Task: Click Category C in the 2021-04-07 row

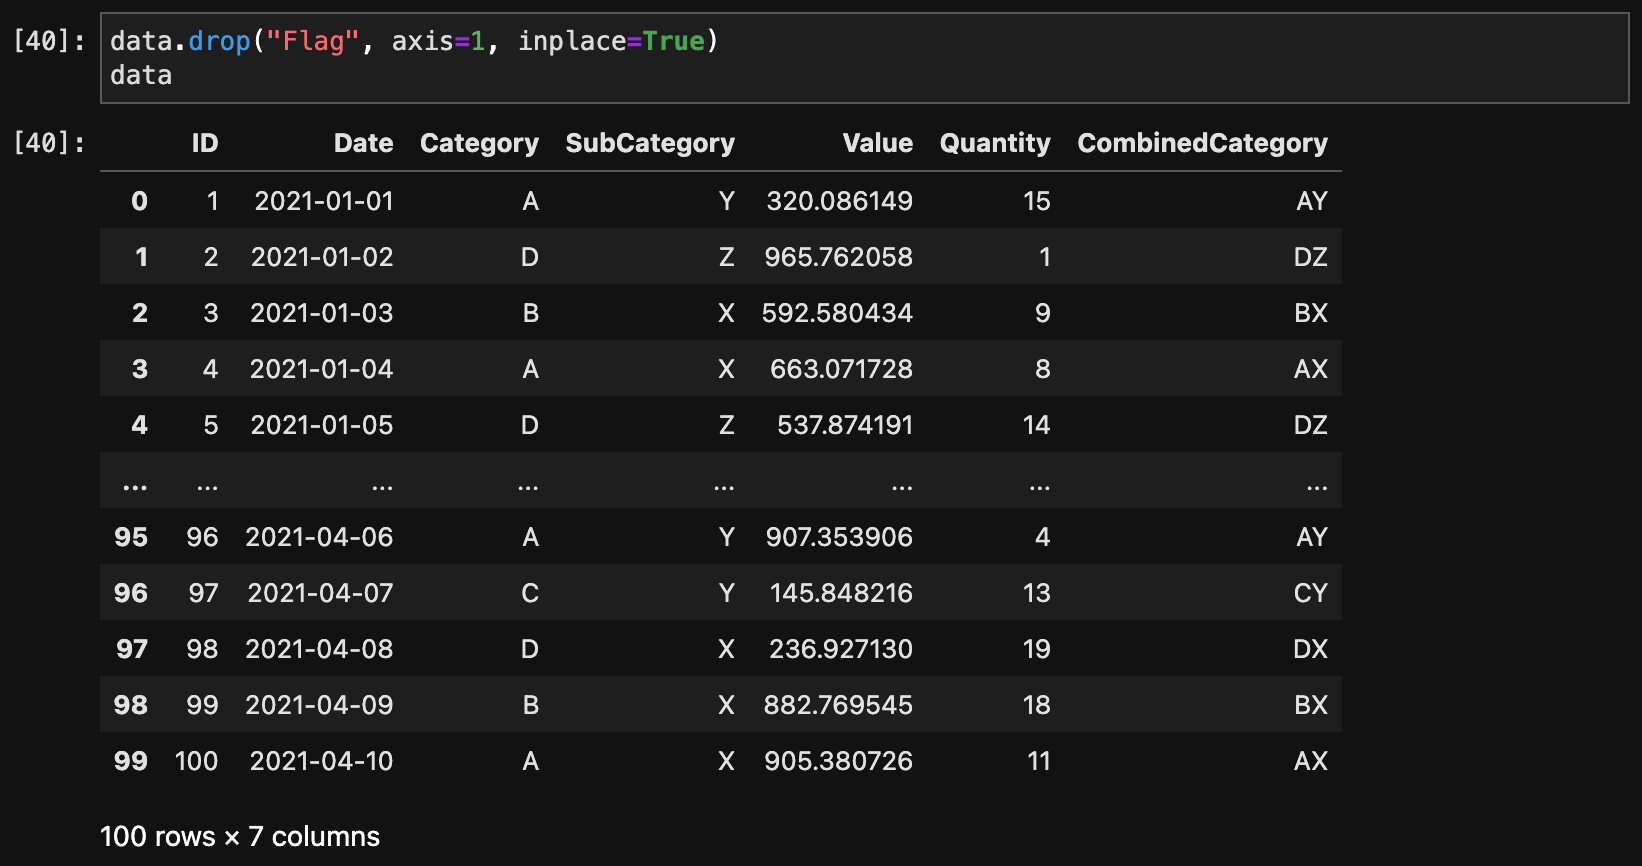Action: (x=530, y=593)
